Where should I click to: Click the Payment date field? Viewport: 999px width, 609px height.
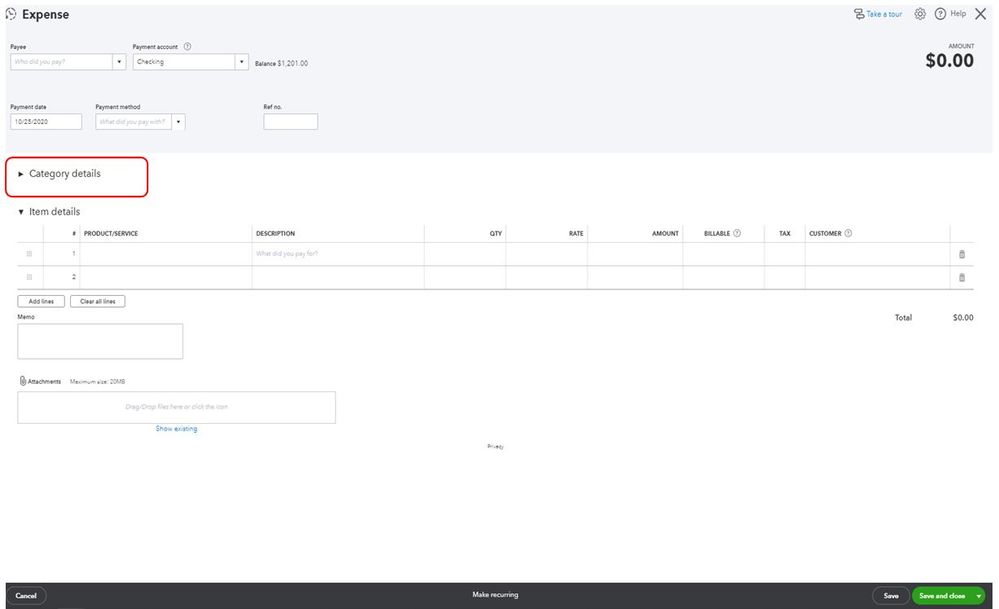click(x=46, y=122)
